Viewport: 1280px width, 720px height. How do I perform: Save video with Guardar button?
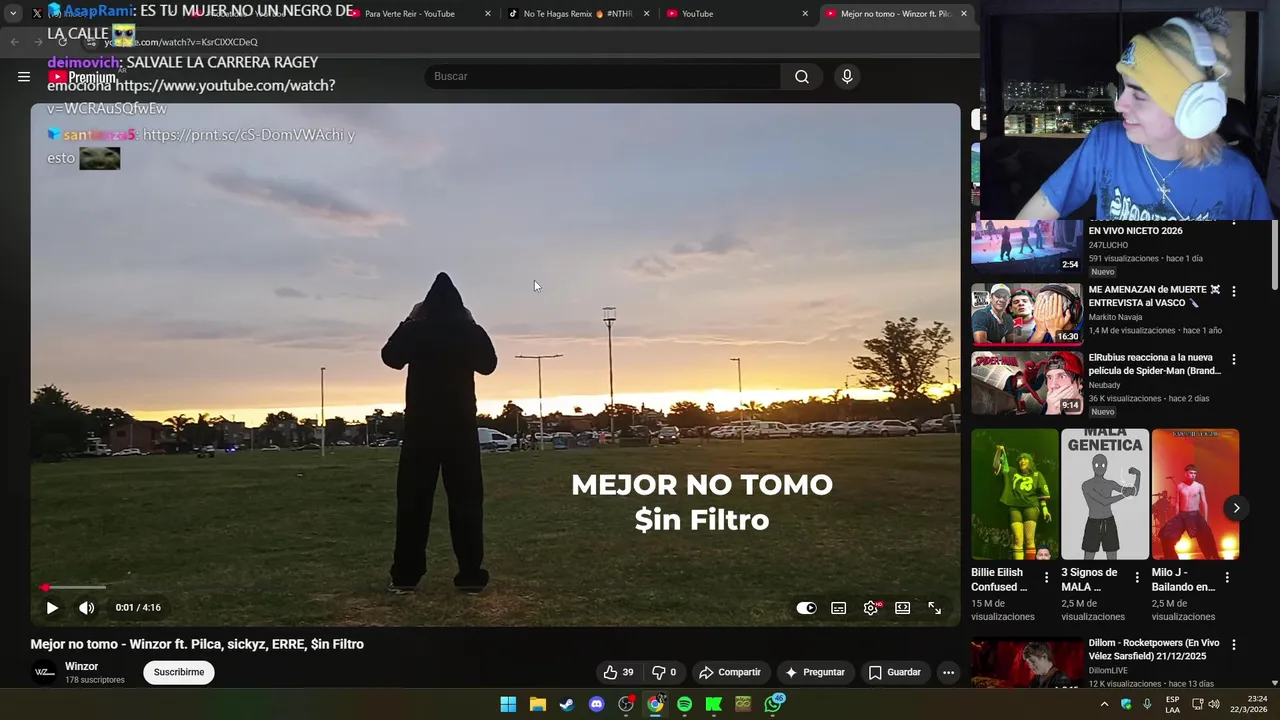[895, 672]
